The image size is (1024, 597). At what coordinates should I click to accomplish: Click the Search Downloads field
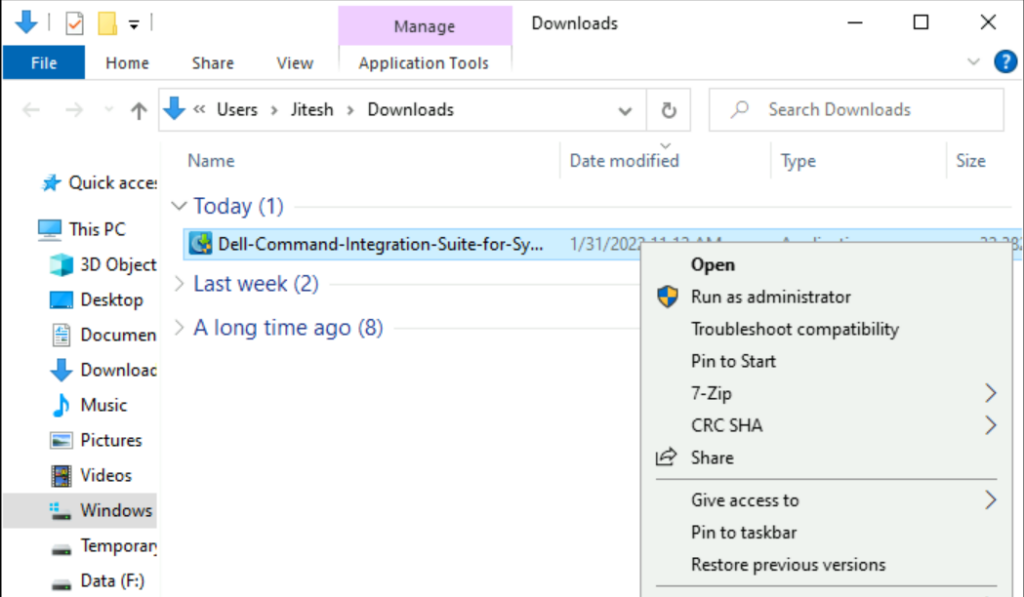[x=856, y=110]
